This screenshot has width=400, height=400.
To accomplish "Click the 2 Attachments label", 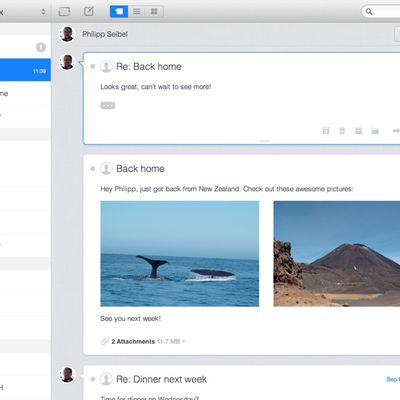I will 133,342.
